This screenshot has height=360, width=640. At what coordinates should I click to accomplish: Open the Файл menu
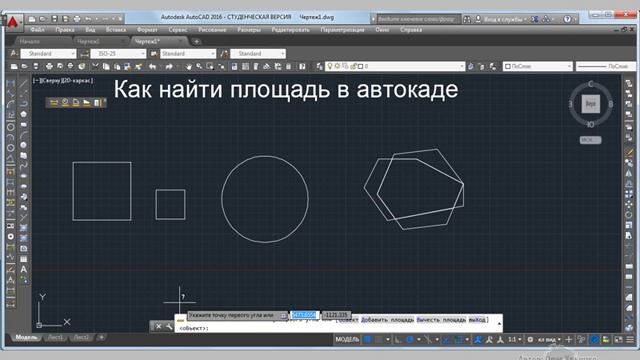[38, 30]
